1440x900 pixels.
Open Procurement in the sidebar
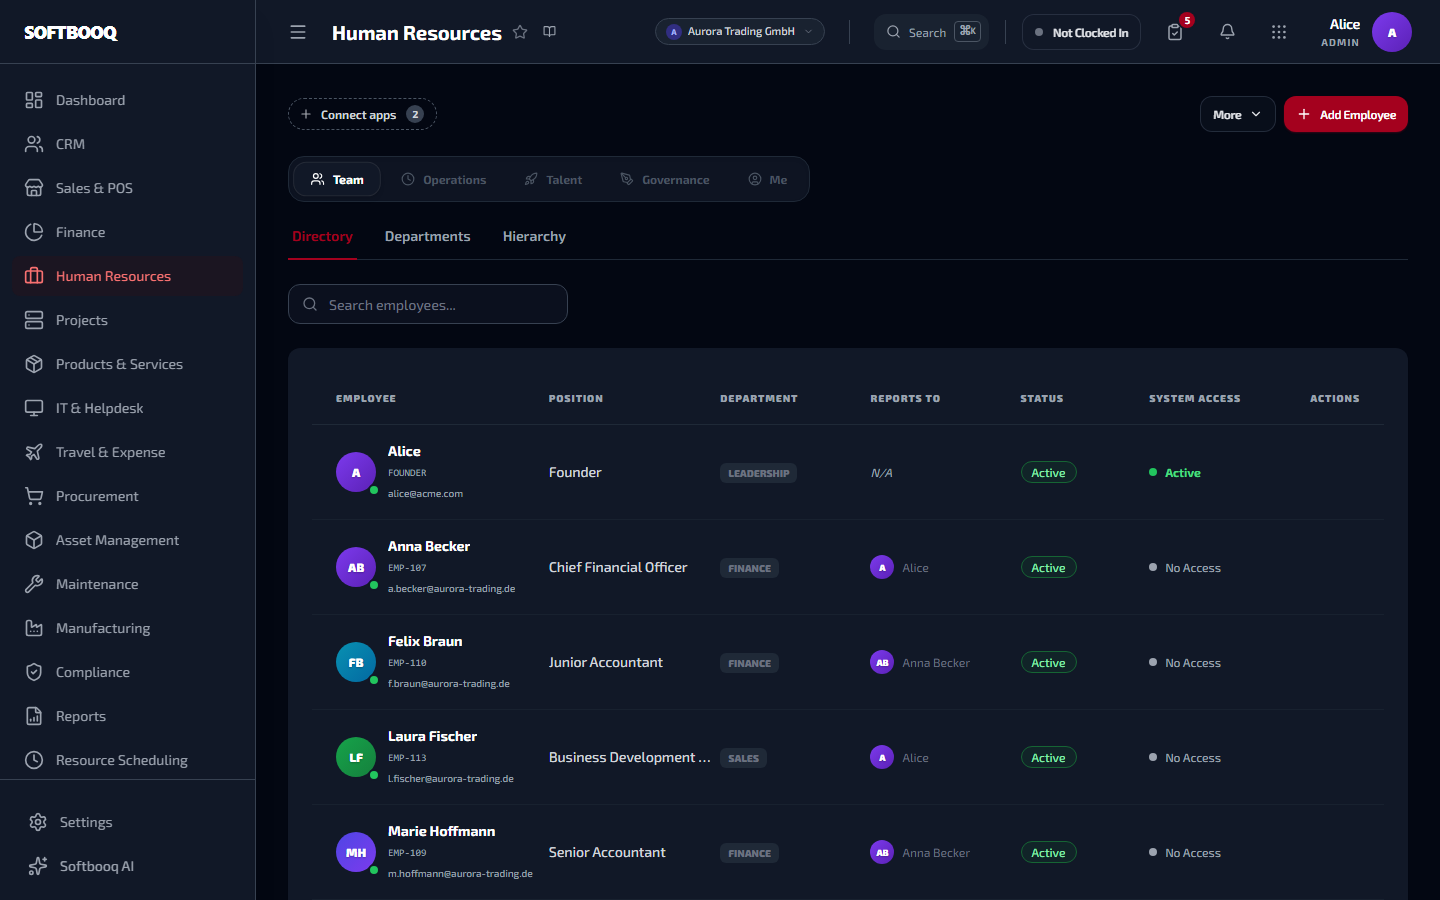[x=128, y=496]
